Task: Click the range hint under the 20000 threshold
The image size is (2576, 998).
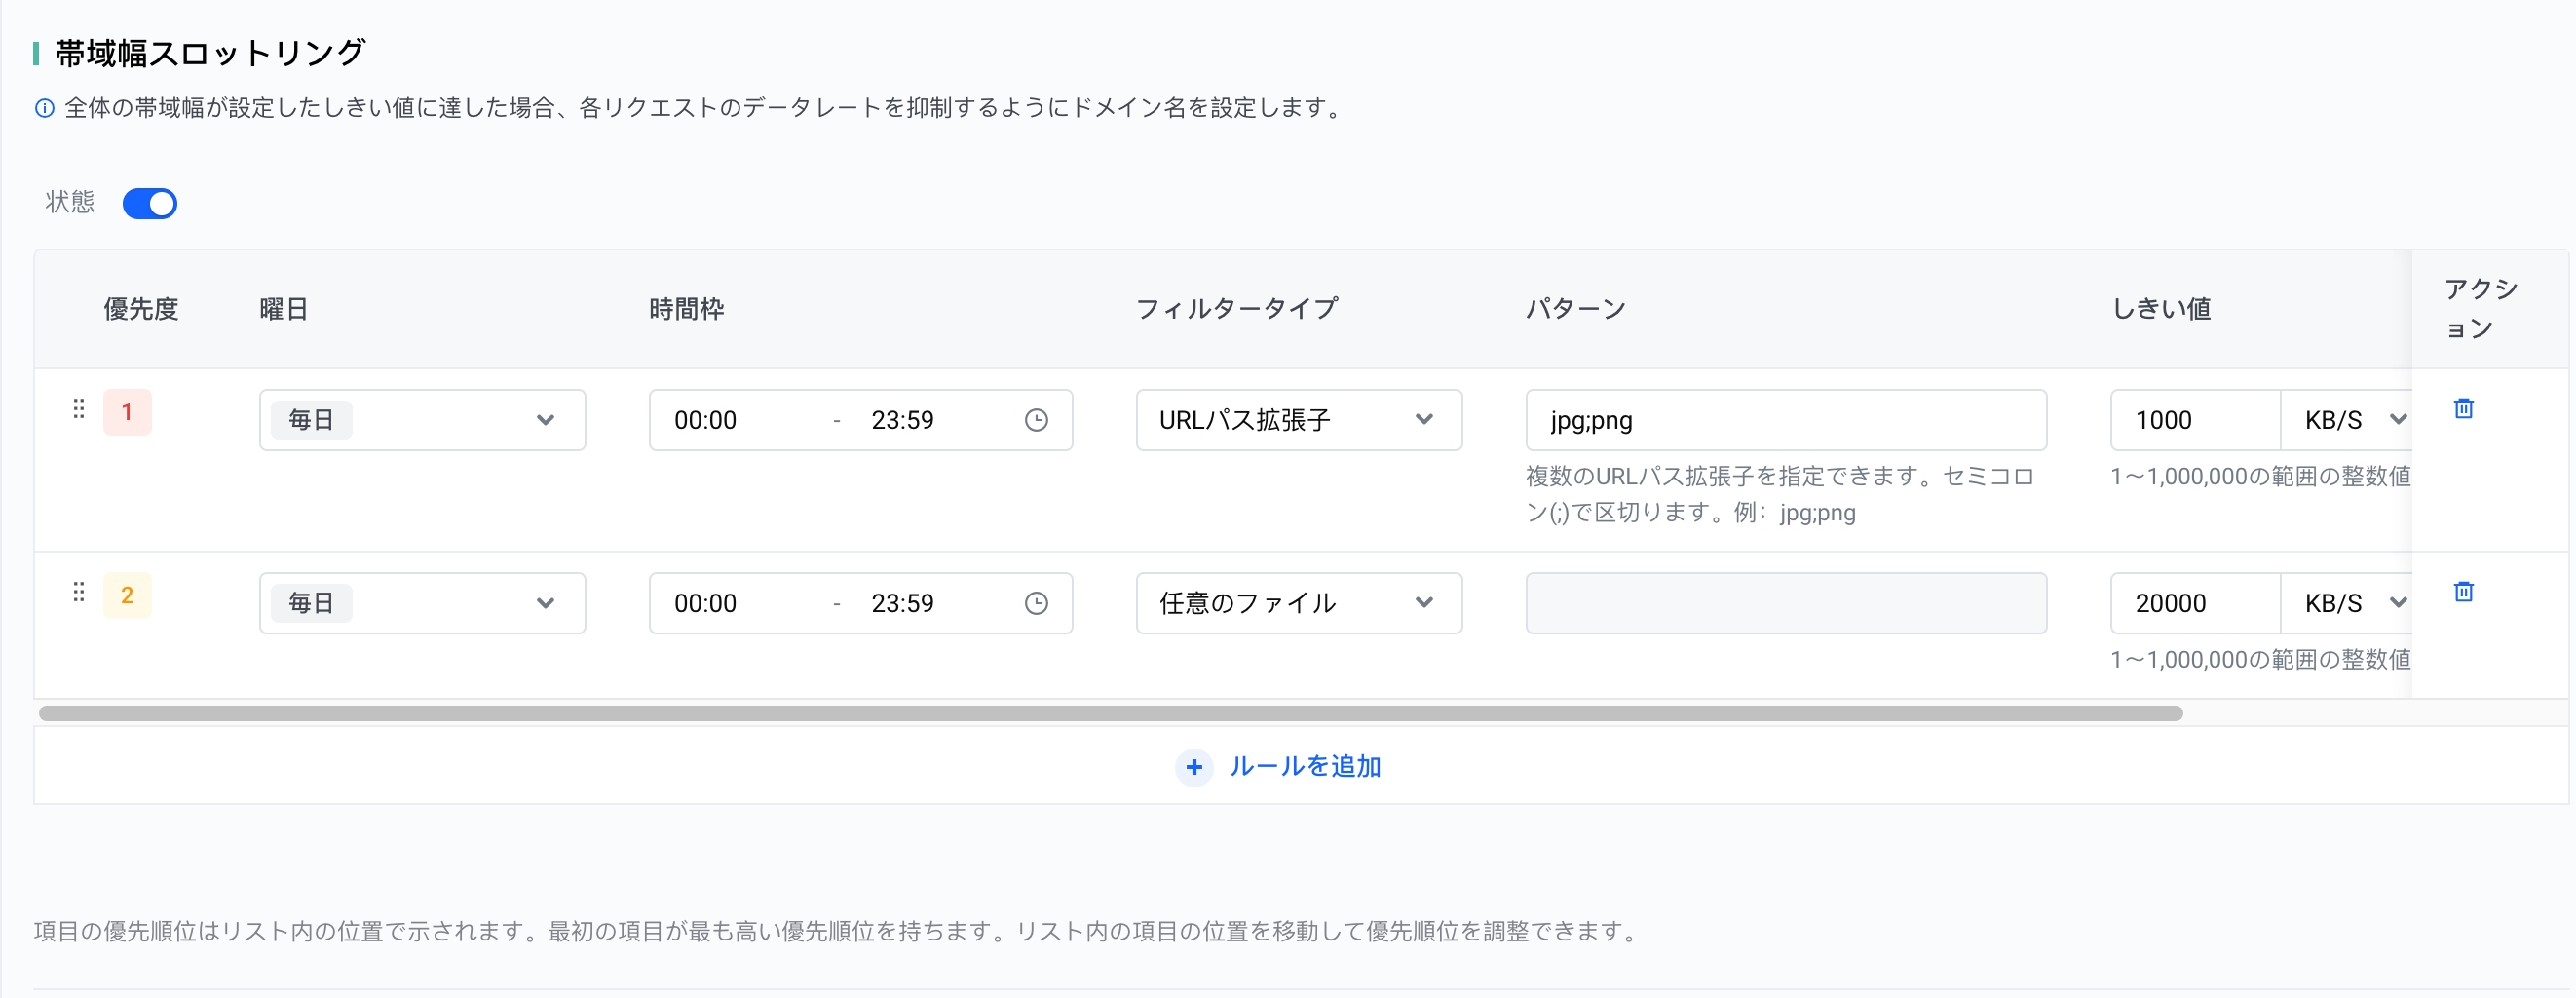Action: tap(2261, 659)
